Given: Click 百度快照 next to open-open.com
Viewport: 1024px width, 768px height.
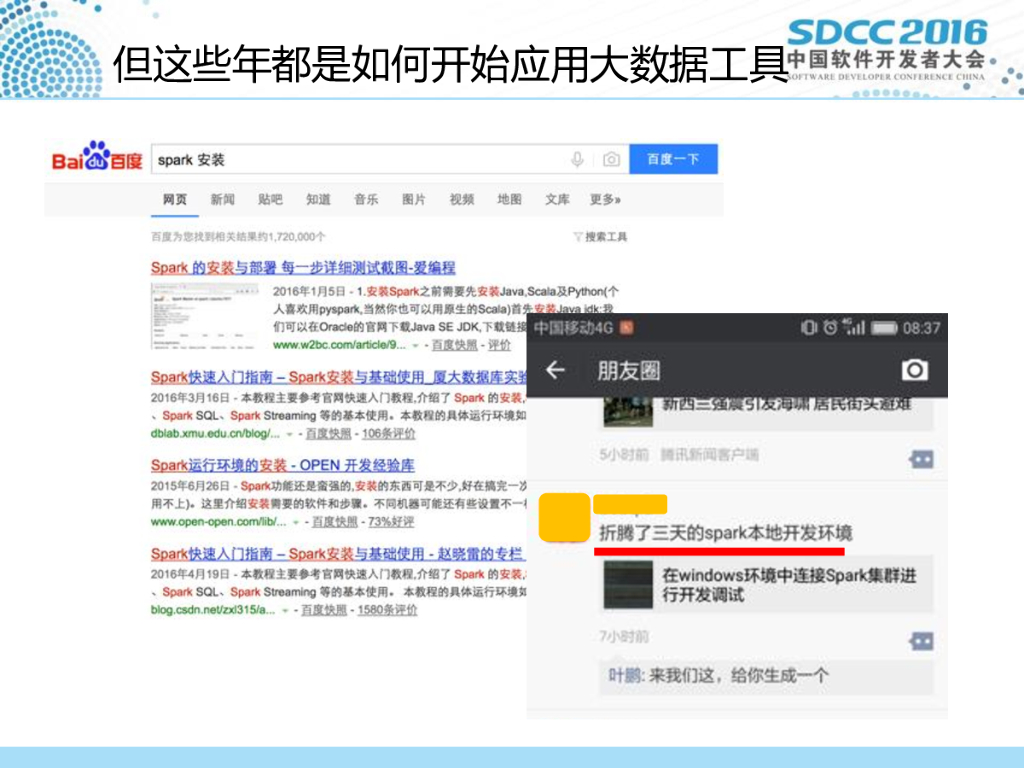Looking at the screenshot, I should 335,522.
